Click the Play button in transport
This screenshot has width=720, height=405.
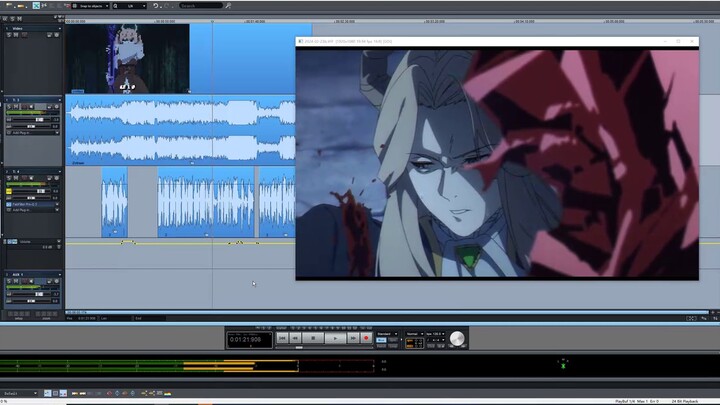[x=335, y=338]
